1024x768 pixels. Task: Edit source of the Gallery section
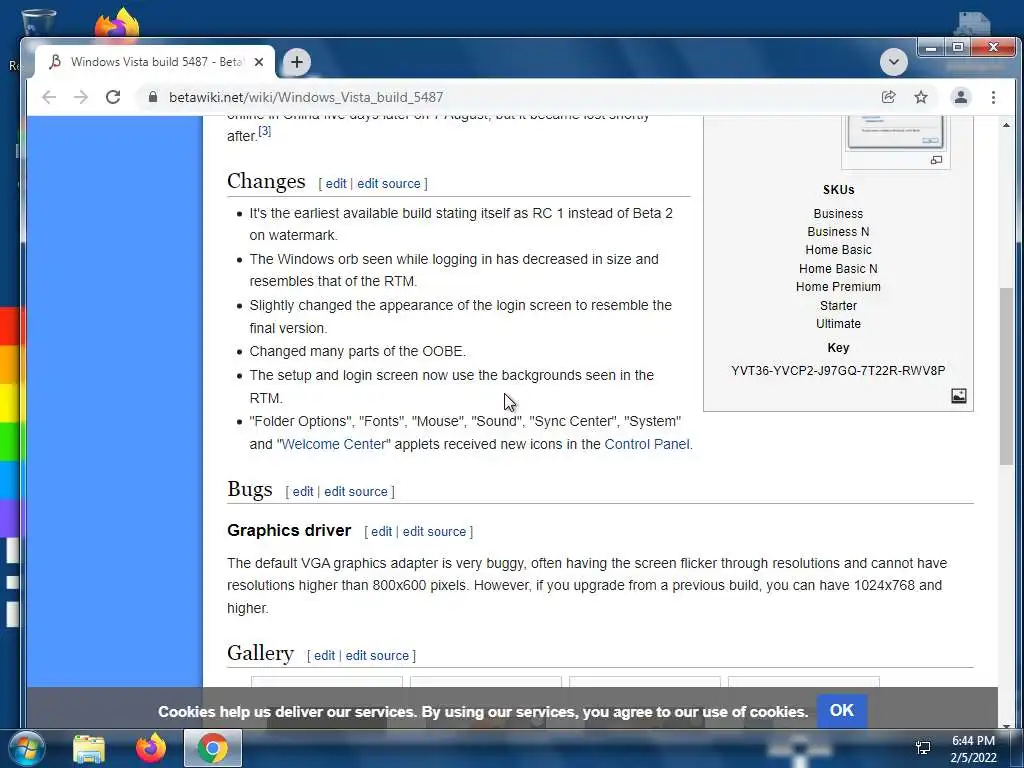377,656
